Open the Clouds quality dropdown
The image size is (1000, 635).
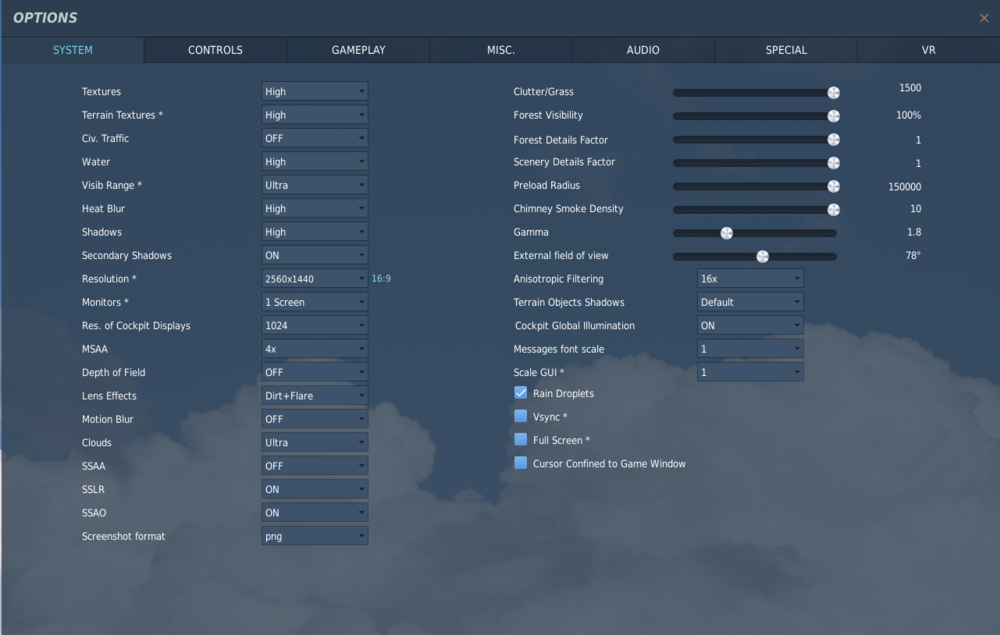[314, 442]
